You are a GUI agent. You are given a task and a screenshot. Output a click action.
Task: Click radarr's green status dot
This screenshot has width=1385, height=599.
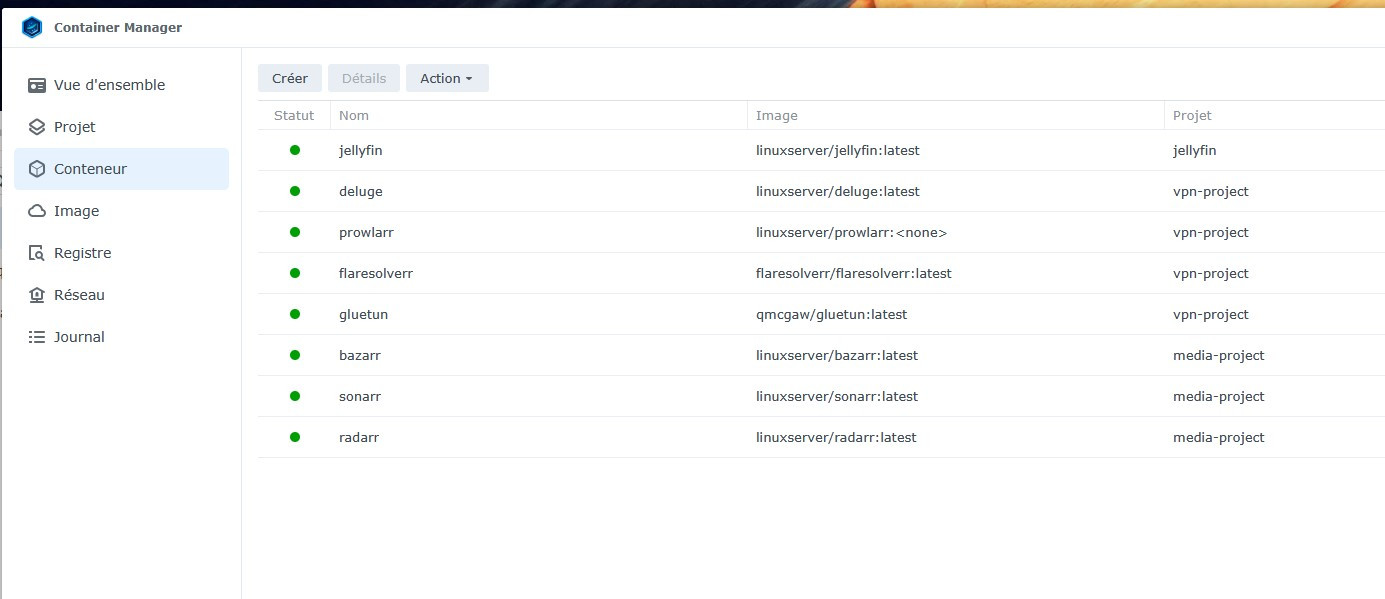click(x=295, y=437)
